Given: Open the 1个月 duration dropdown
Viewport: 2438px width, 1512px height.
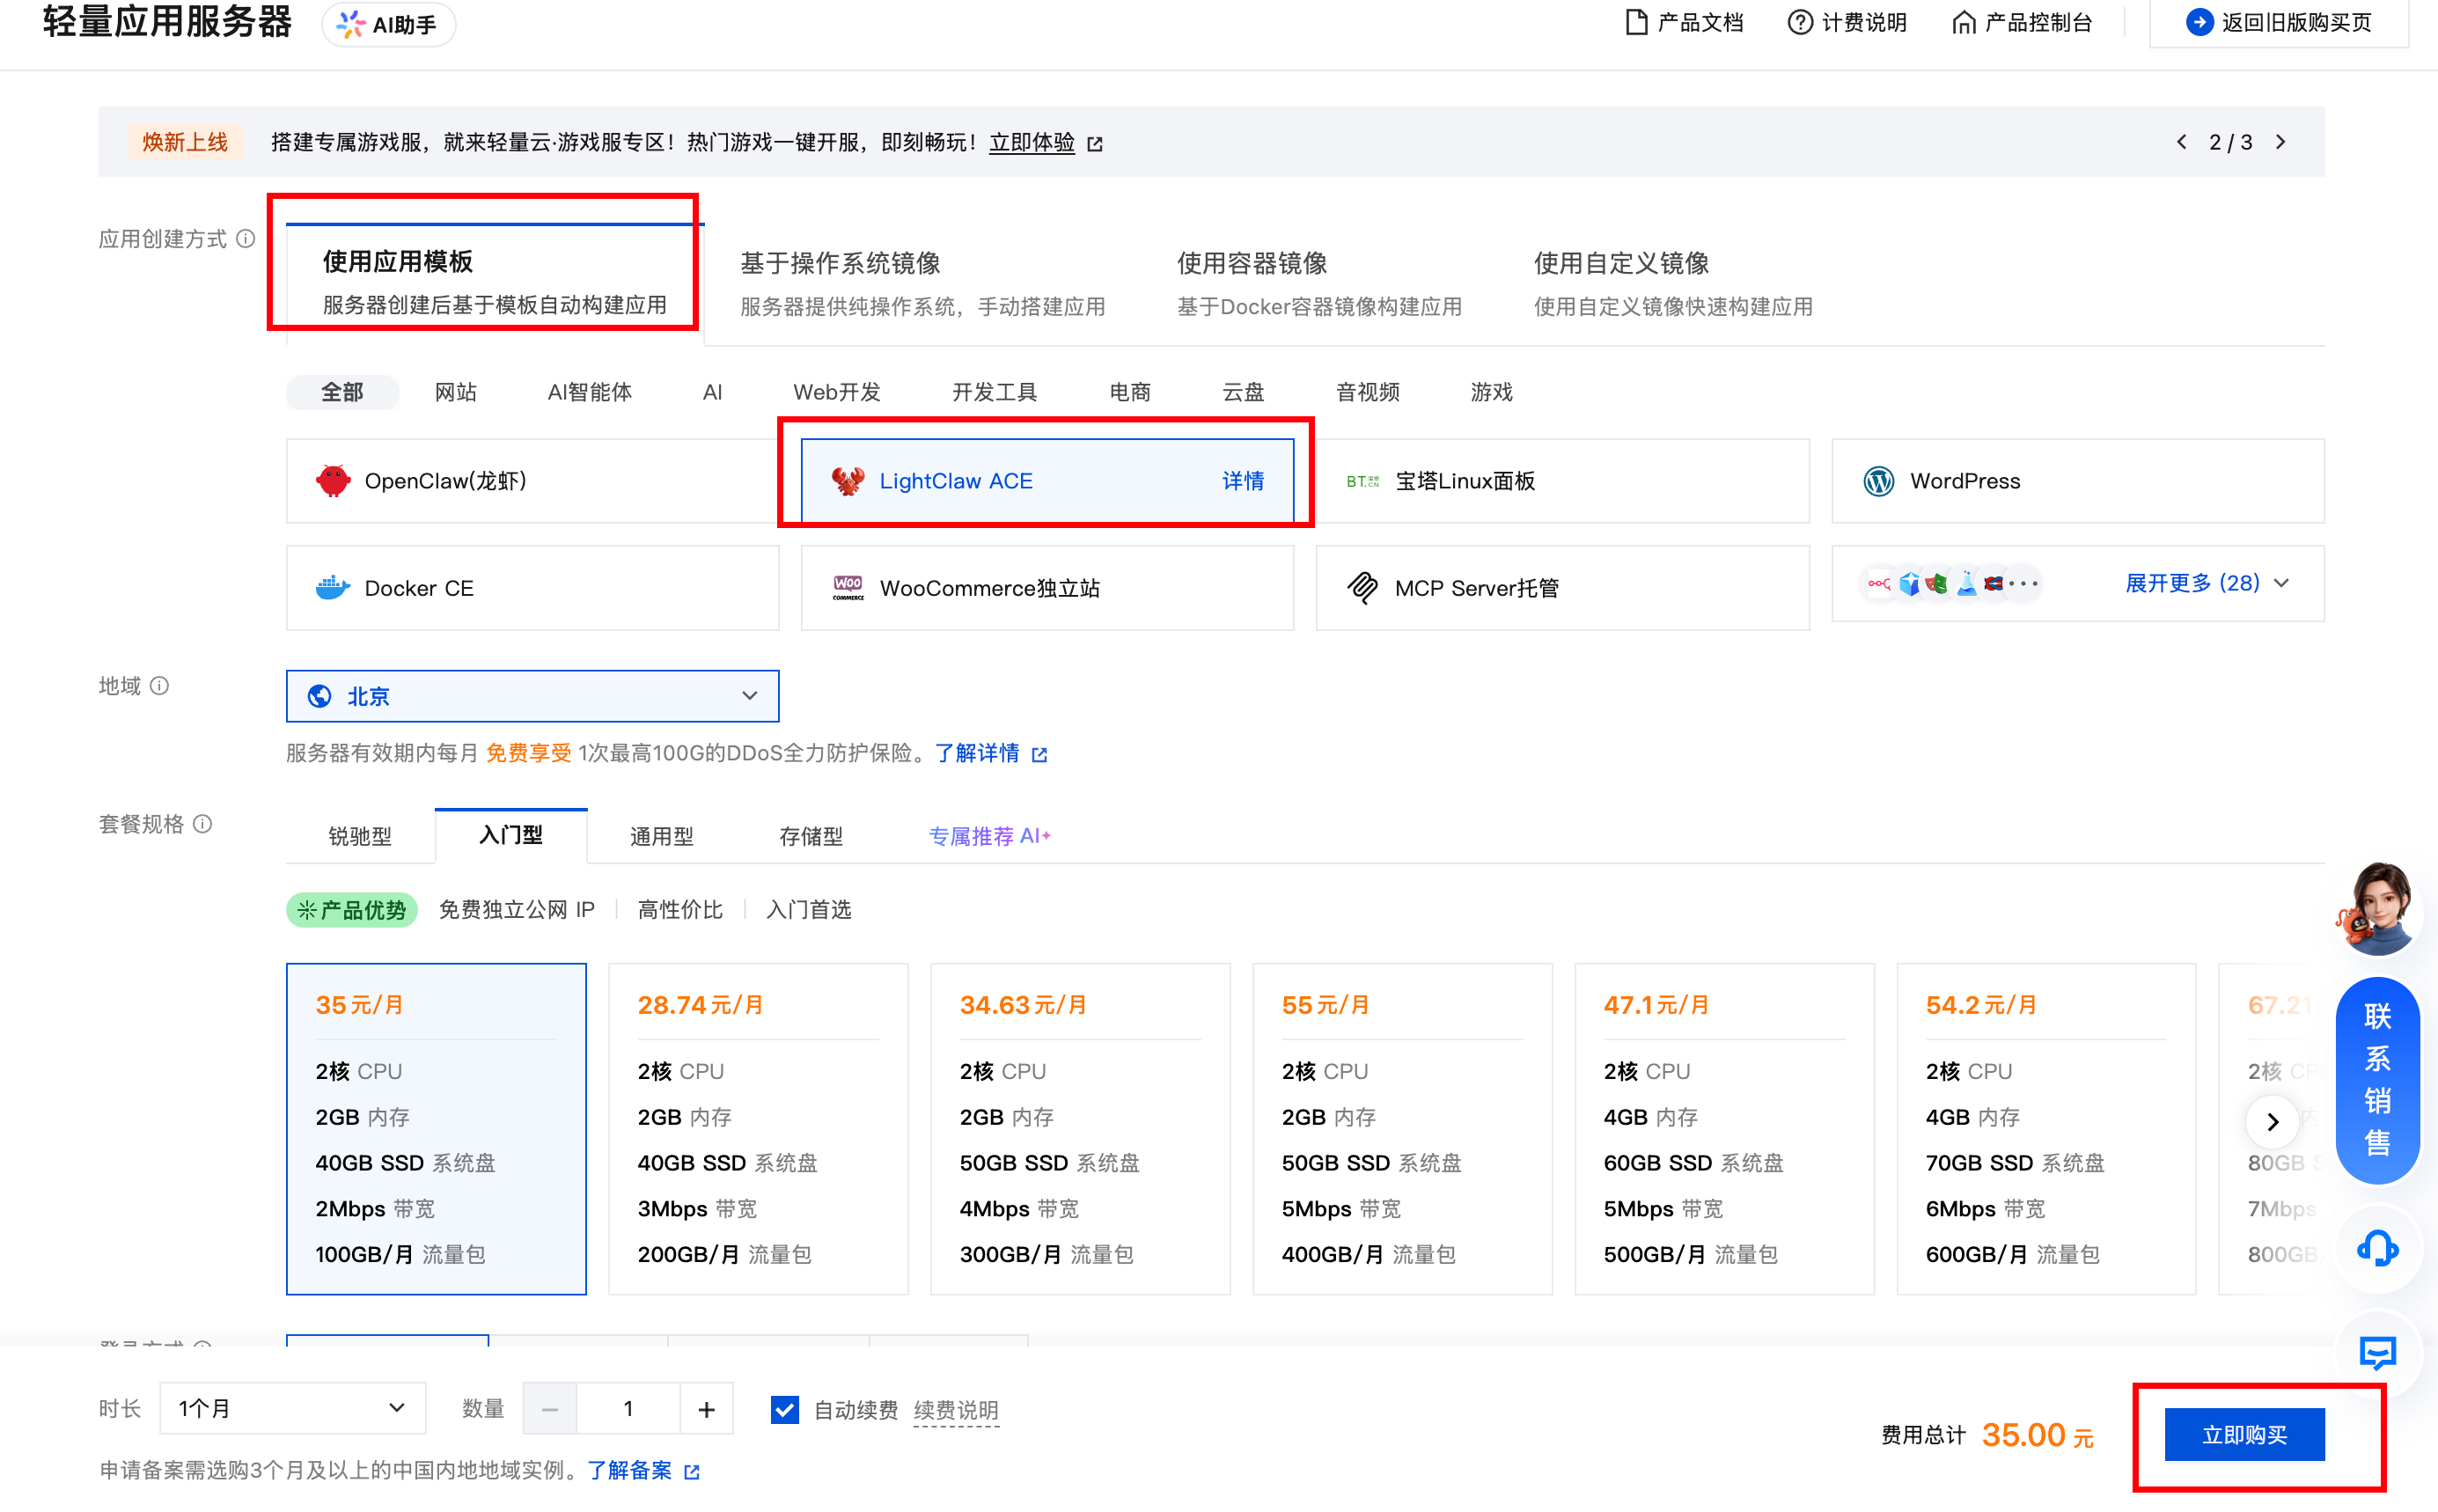Looking at the screenshot, I should (x=292, y=1408).
